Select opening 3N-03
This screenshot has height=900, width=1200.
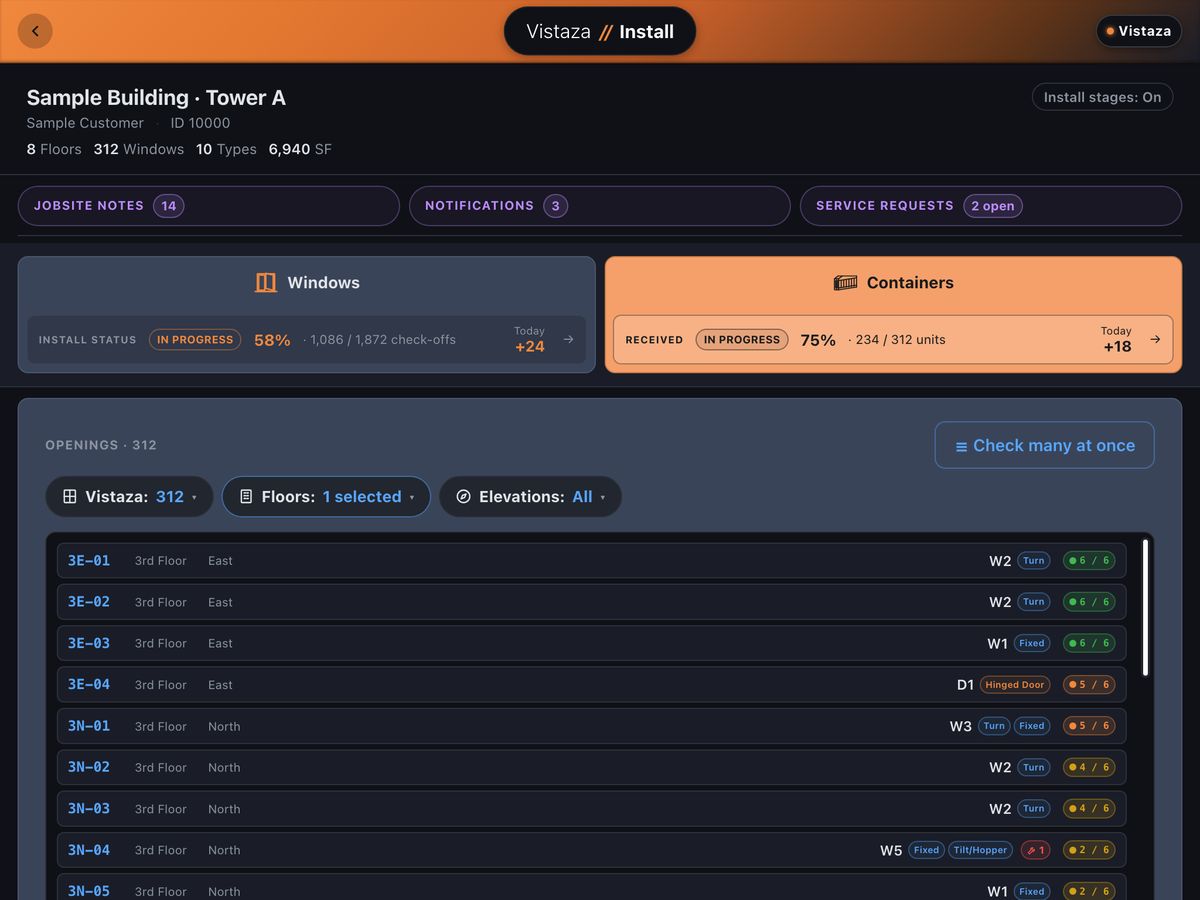(x=592, y=809)
